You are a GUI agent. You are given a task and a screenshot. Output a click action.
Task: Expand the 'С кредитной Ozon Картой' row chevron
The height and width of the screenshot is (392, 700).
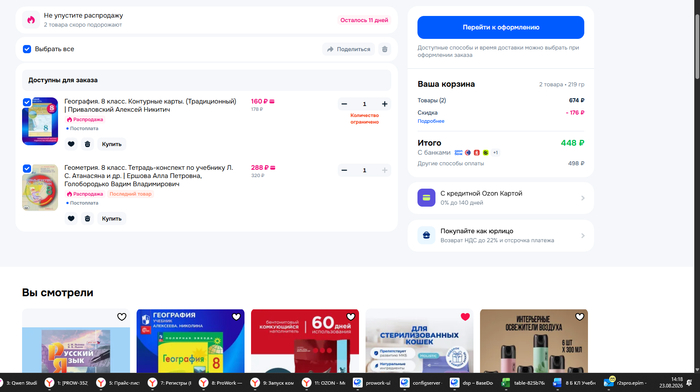pos(583,198)
